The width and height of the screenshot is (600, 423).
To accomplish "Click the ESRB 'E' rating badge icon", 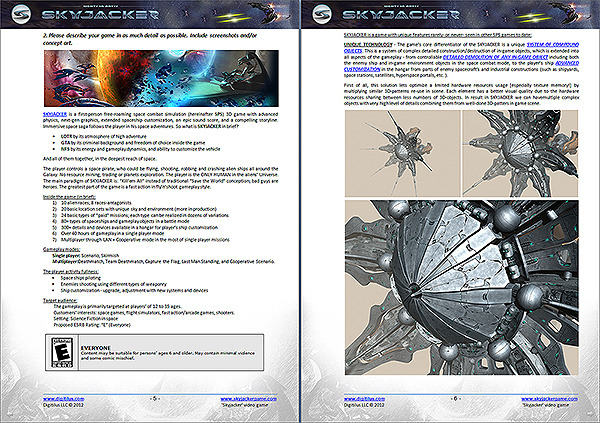I will (62, 353).
